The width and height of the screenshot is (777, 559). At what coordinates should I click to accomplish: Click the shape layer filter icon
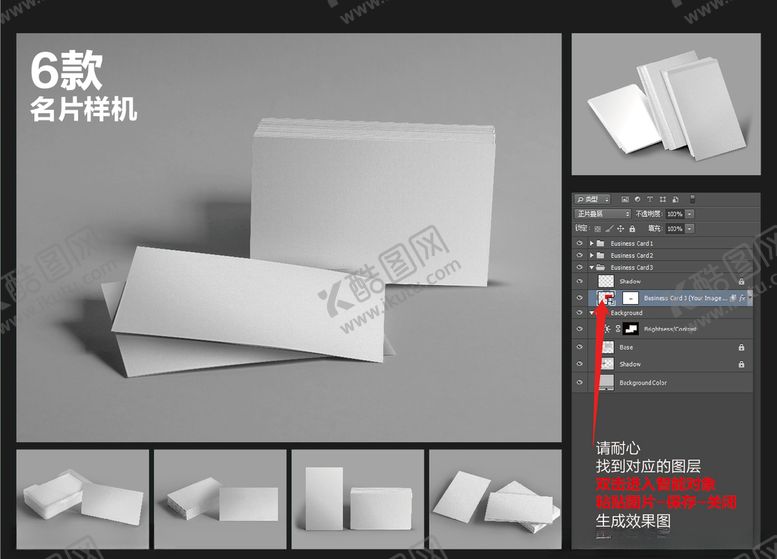(661, 199)
